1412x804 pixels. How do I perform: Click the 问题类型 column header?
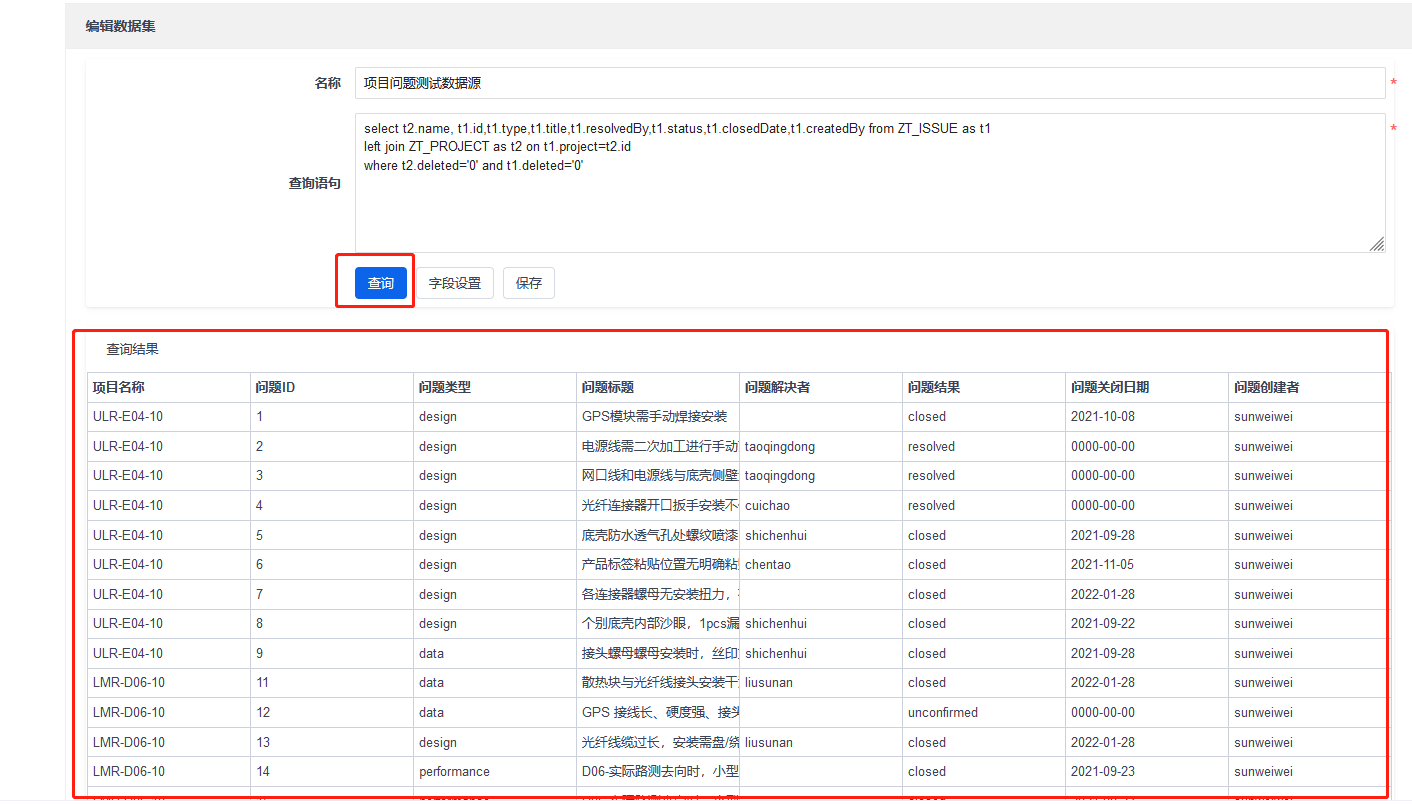click(445, 387)
